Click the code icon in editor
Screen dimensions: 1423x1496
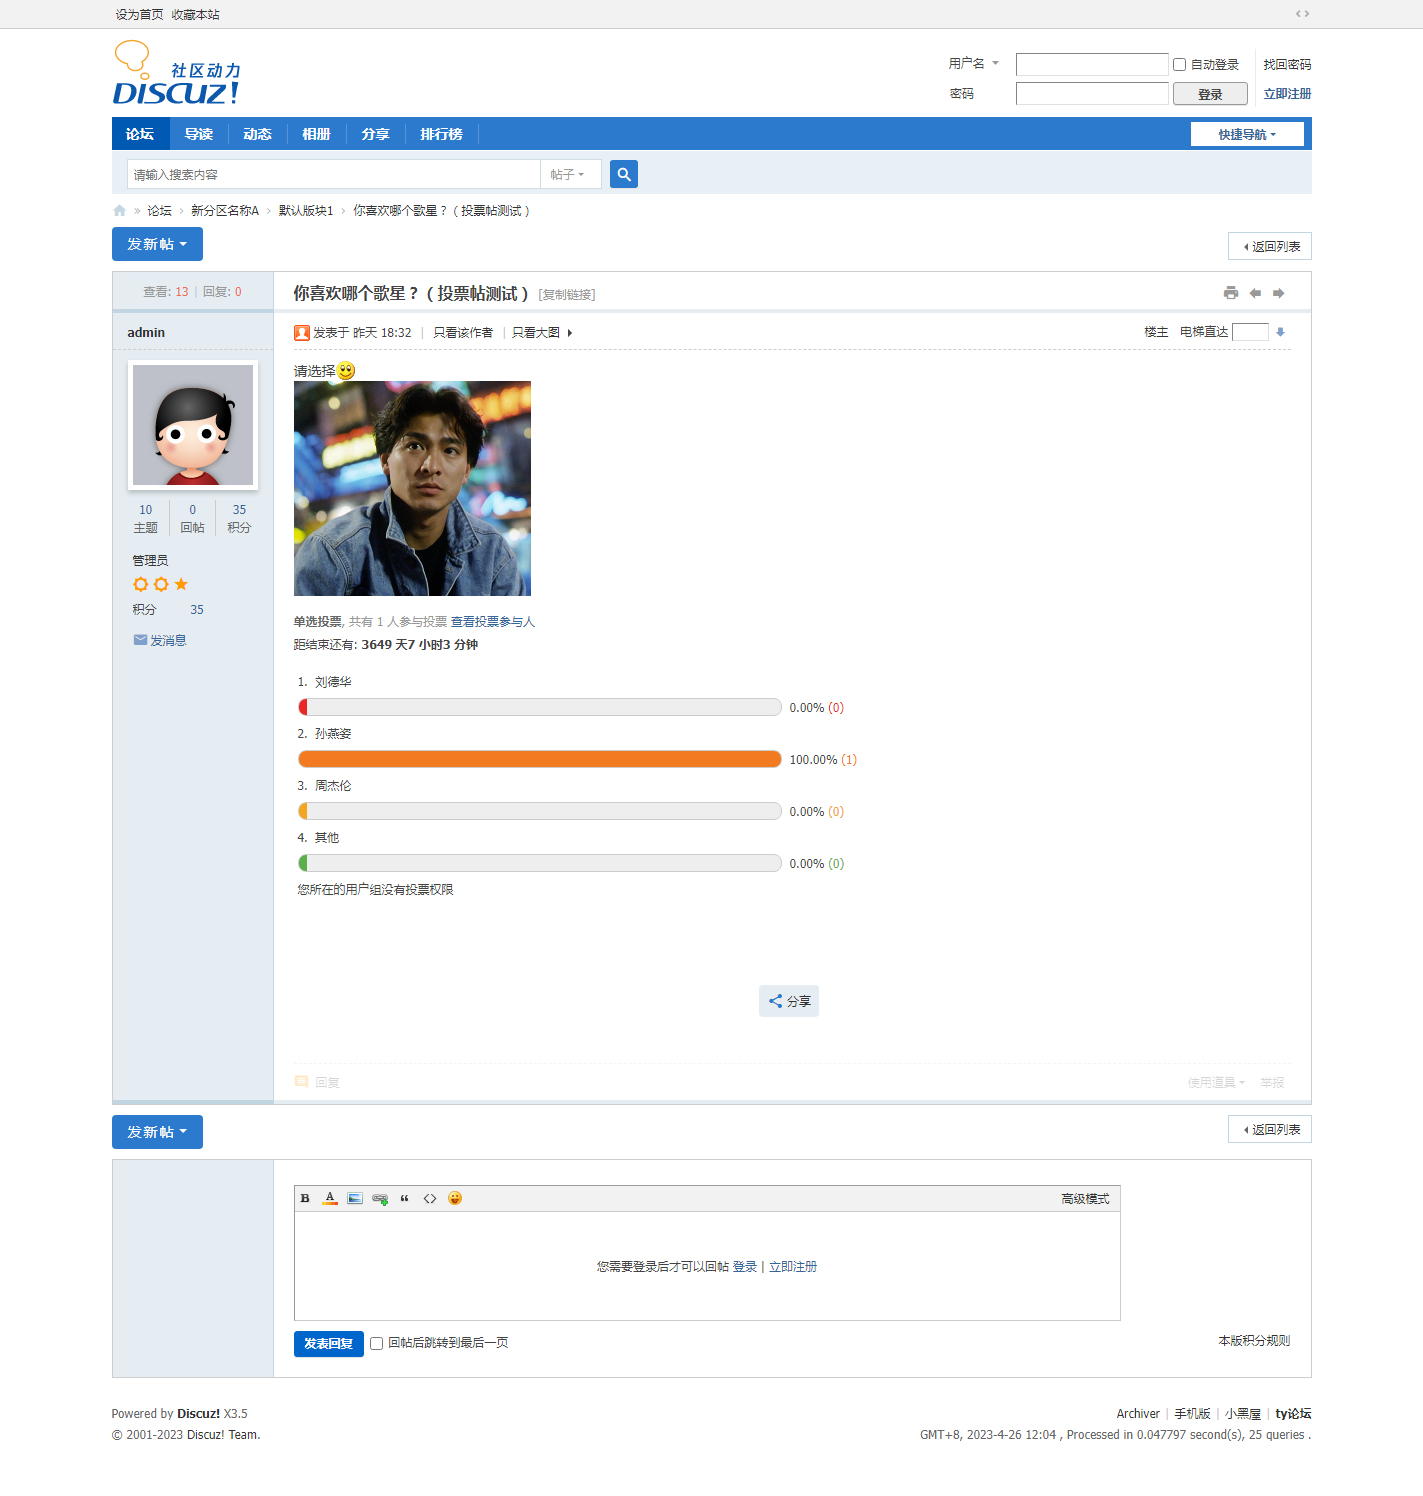(x=430, y=1198)
